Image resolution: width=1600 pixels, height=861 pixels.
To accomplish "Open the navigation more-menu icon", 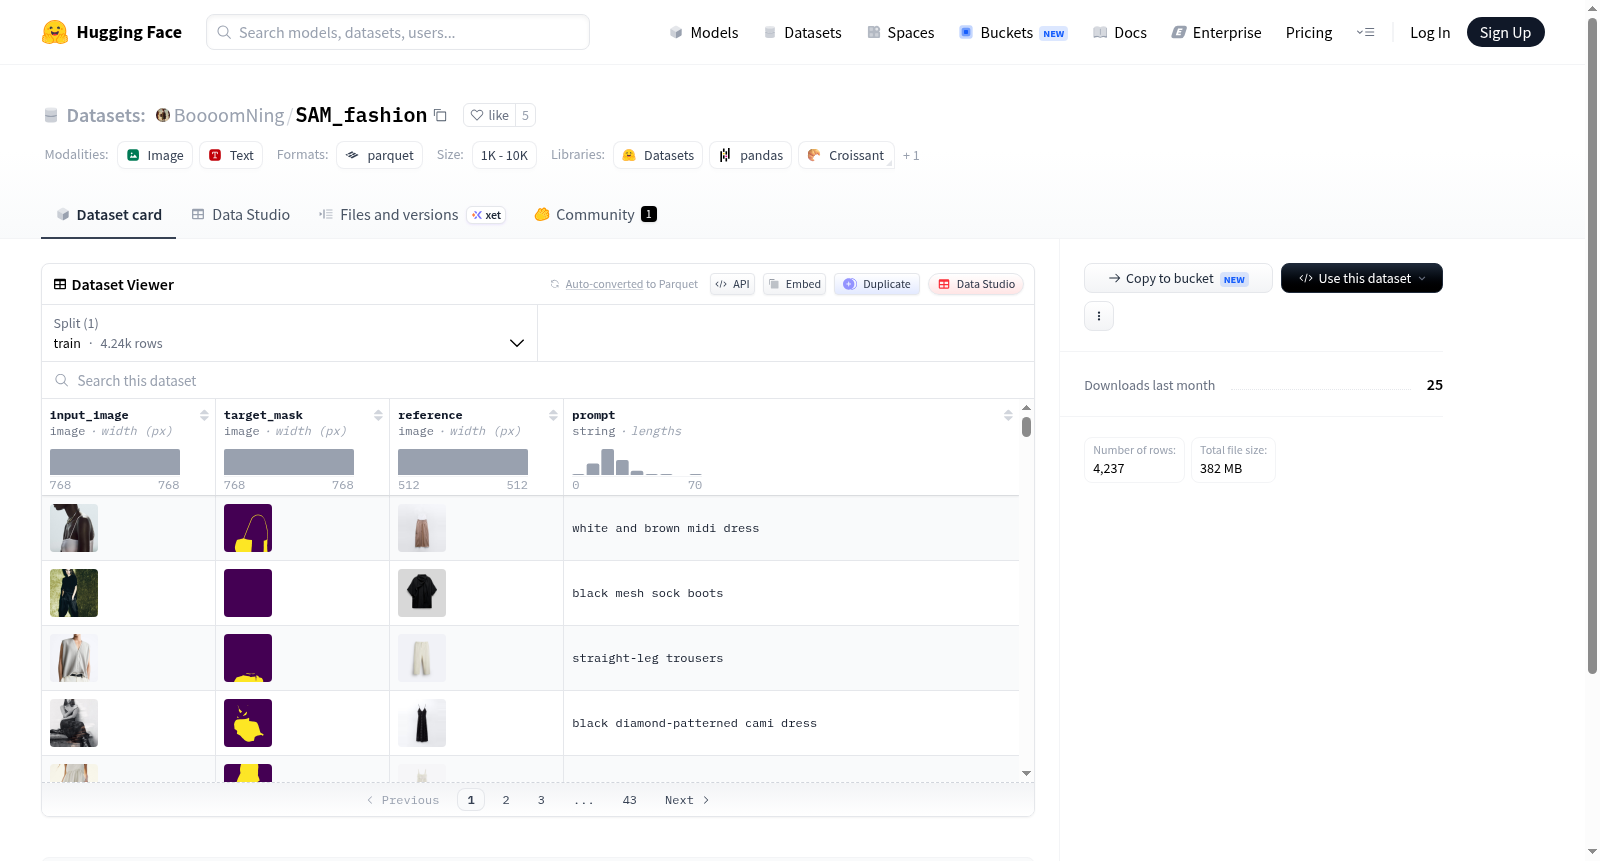I will [x=1365, y=32].
